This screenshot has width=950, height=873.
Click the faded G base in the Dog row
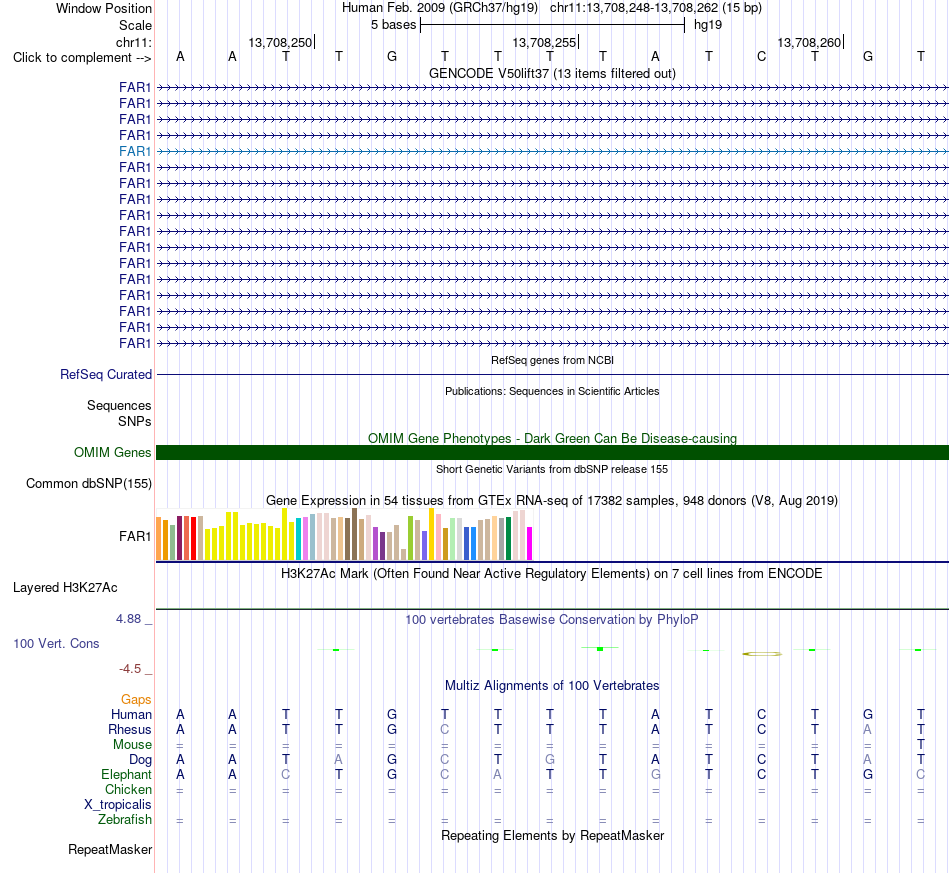click(x=550, y=760)
